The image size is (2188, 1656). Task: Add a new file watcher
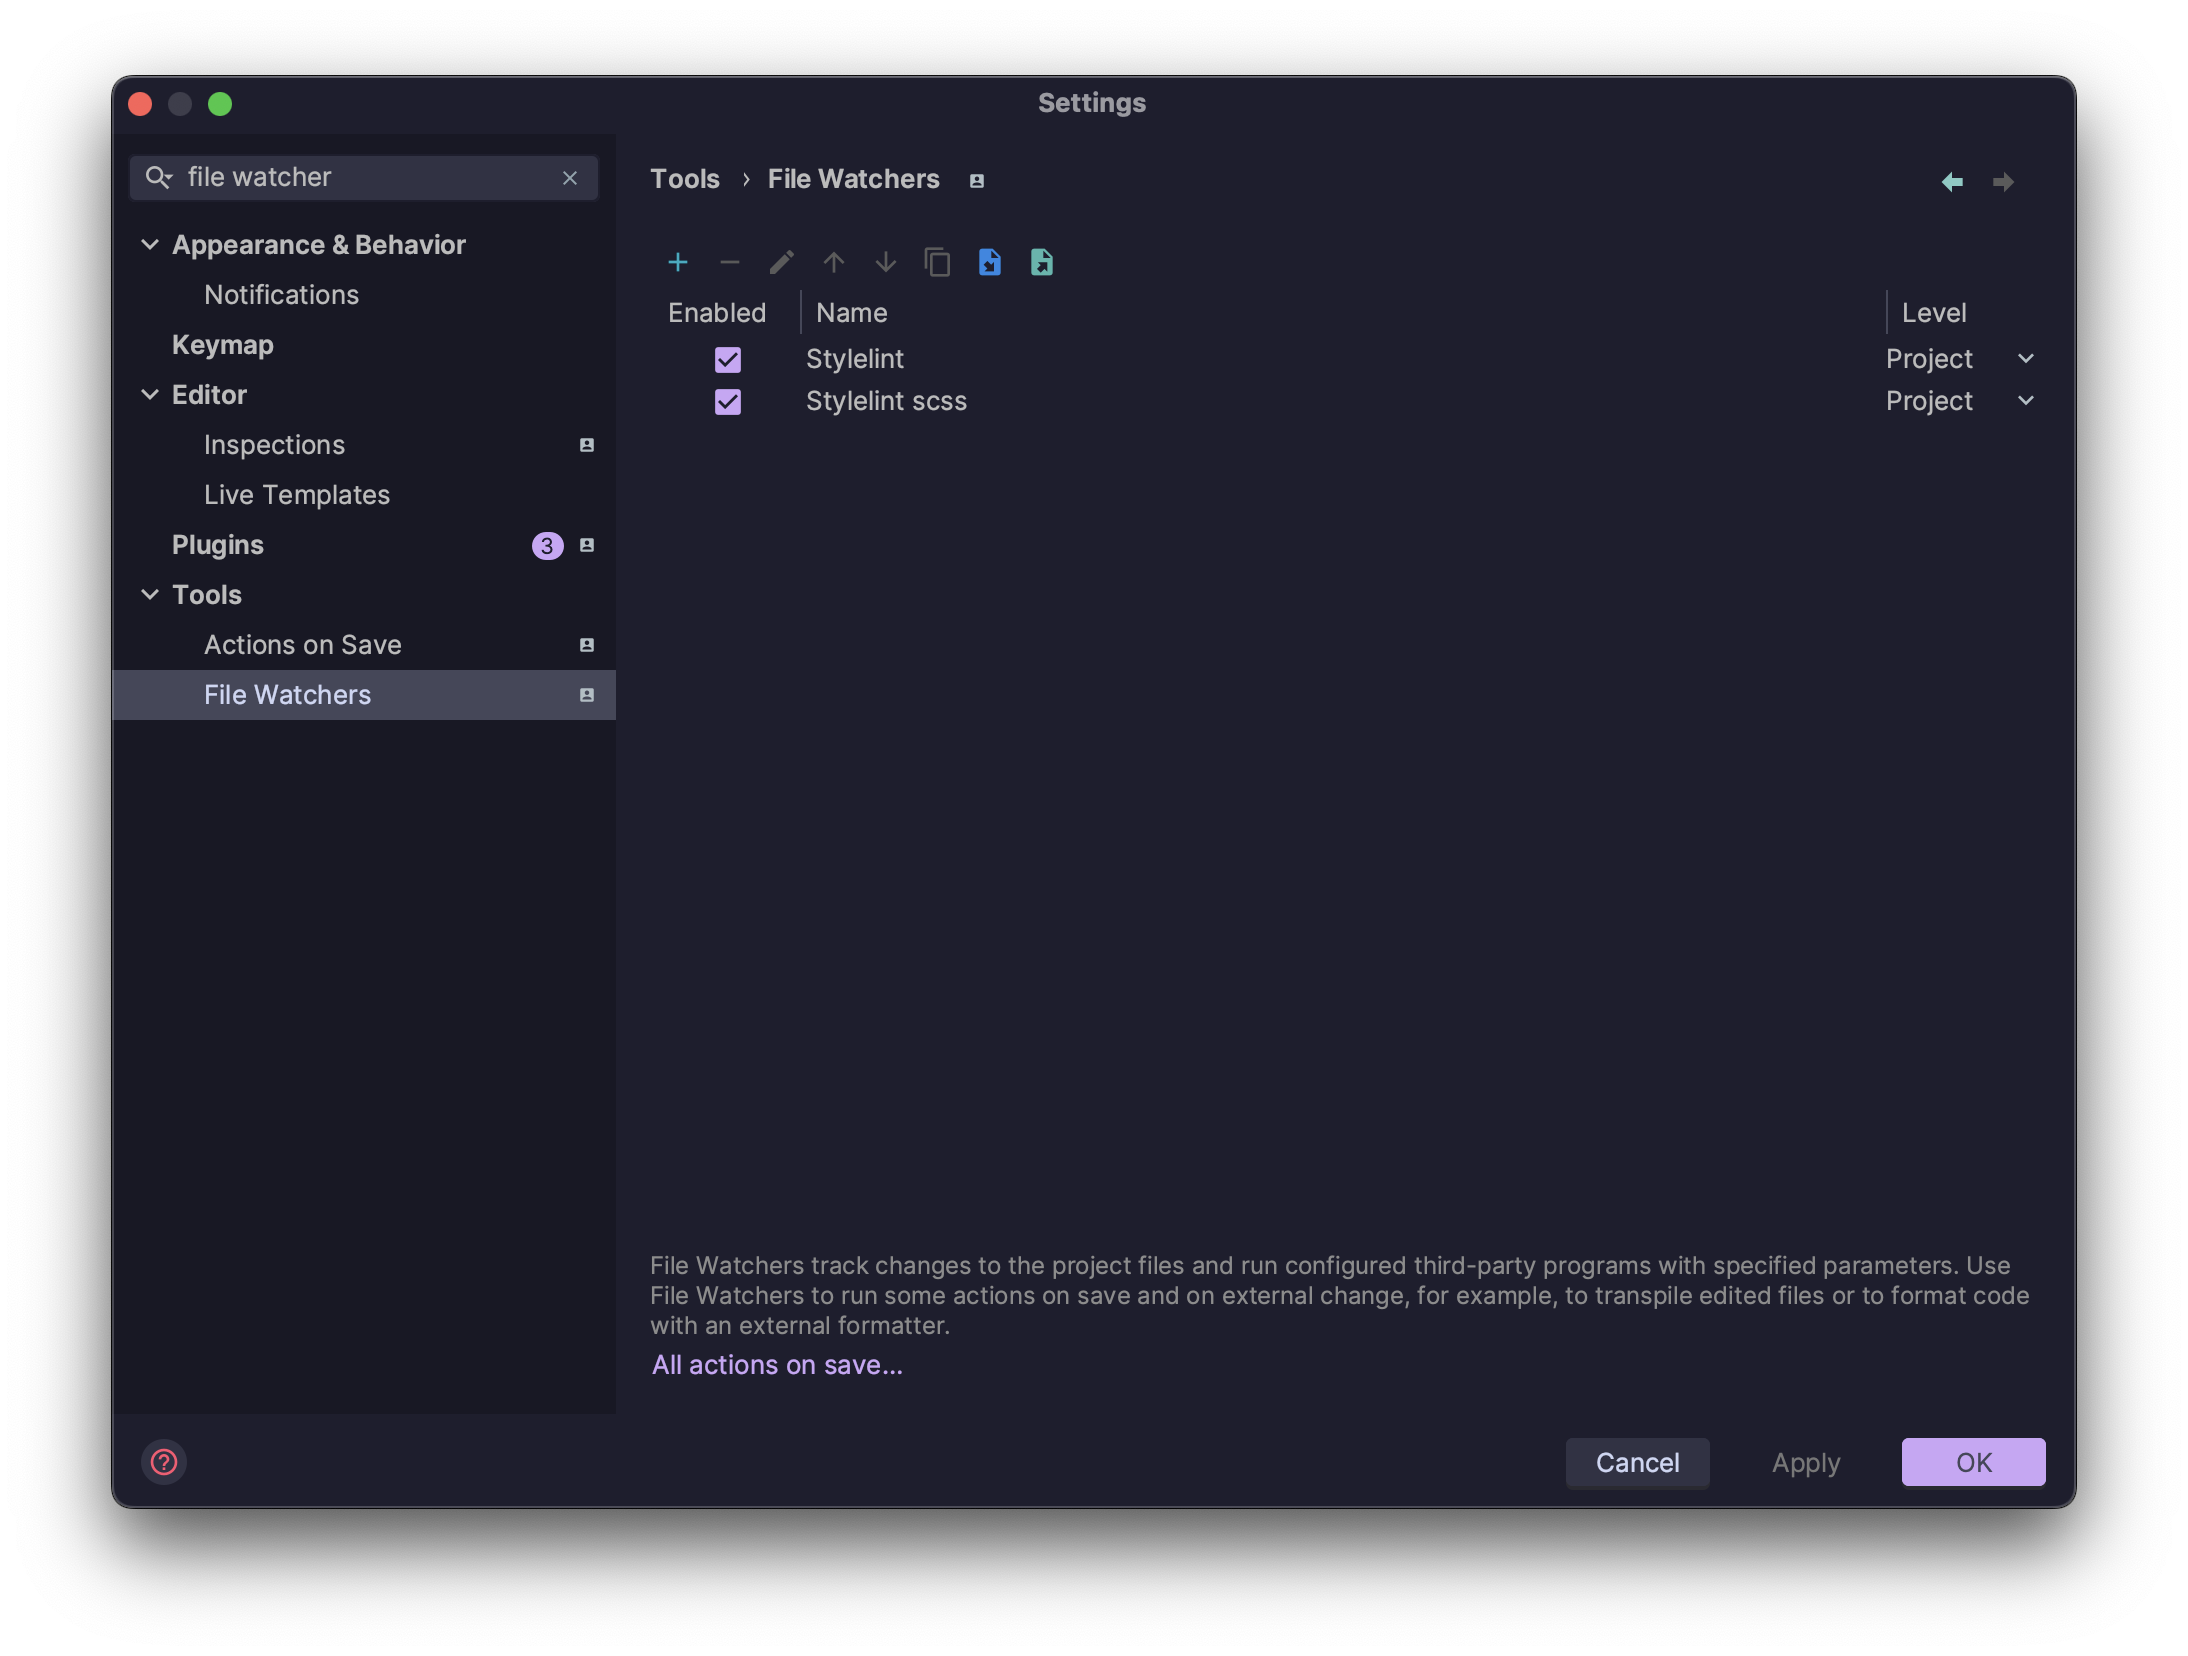click(677, 262)
